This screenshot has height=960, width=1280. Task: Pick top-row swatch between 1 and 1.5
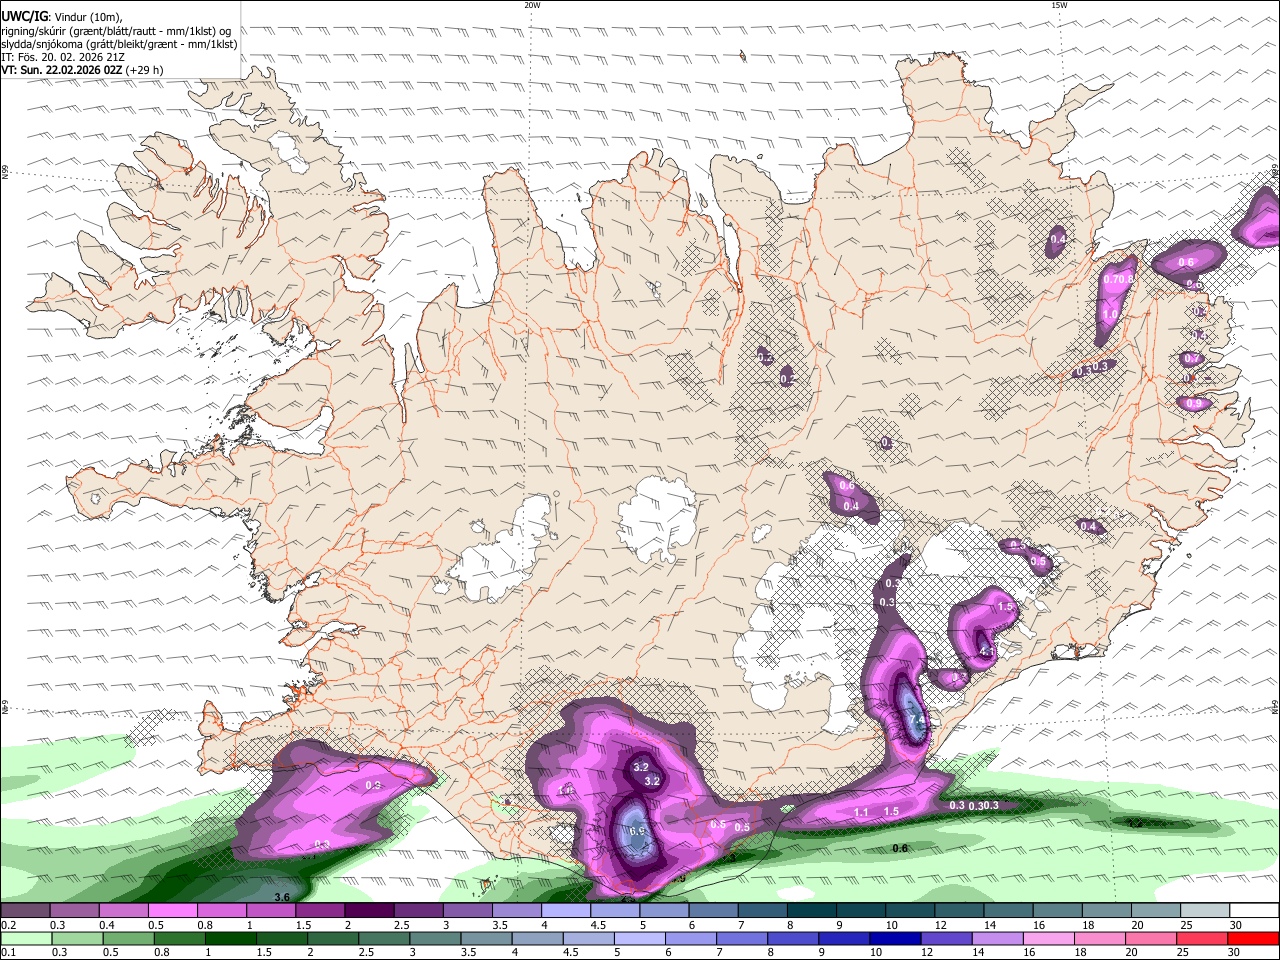[270, 911]
